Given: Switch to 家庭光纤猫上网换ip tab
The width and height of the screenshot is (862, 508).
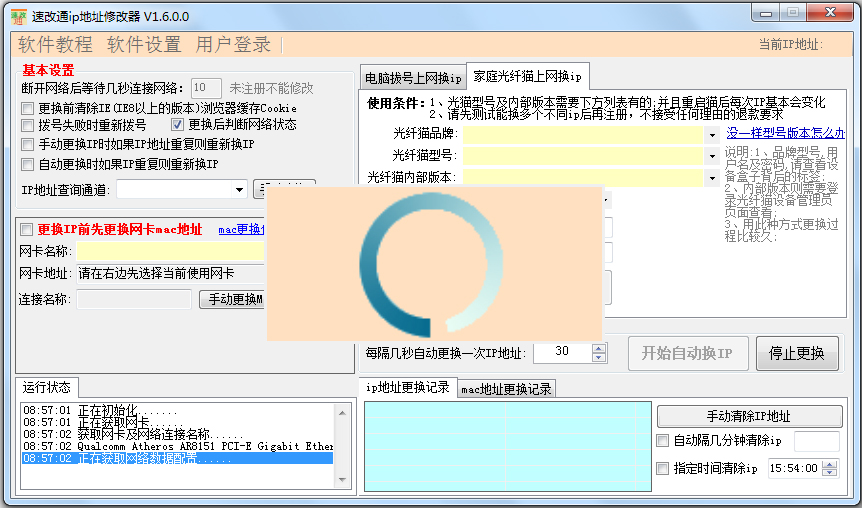Looking at the screenshot, I should click(528, 76).
